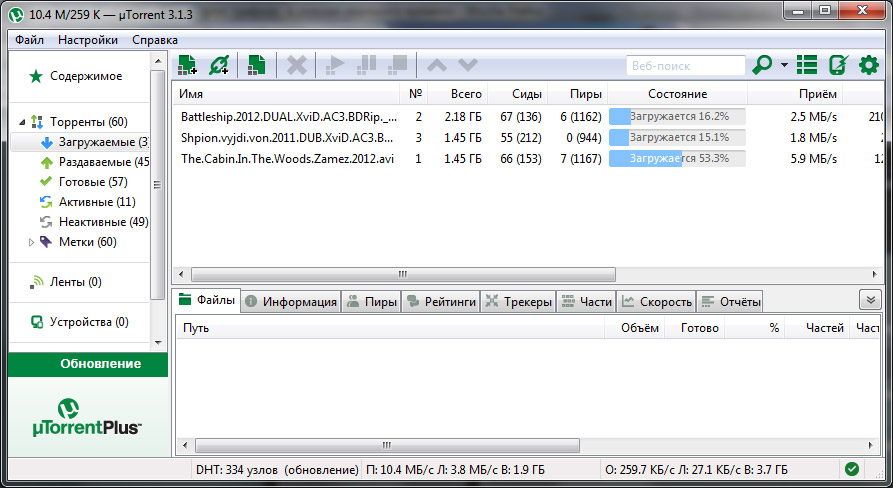The width and height of the screenshot is (893, 488).
Task: Move torrent down in queue
Action: click(468, 65)
